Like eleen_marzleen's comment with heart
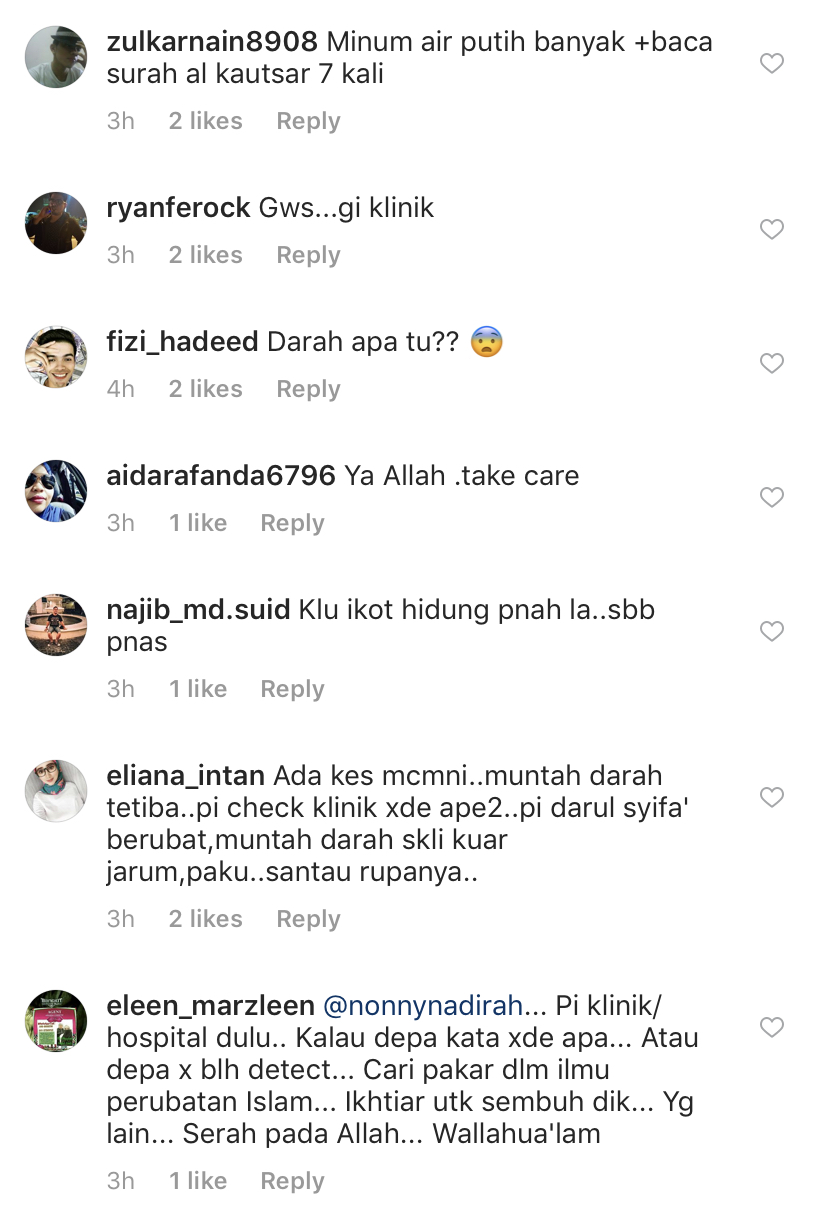Screen dimensions: 828x1227 pyautogui.click(x=772, y=1028)
